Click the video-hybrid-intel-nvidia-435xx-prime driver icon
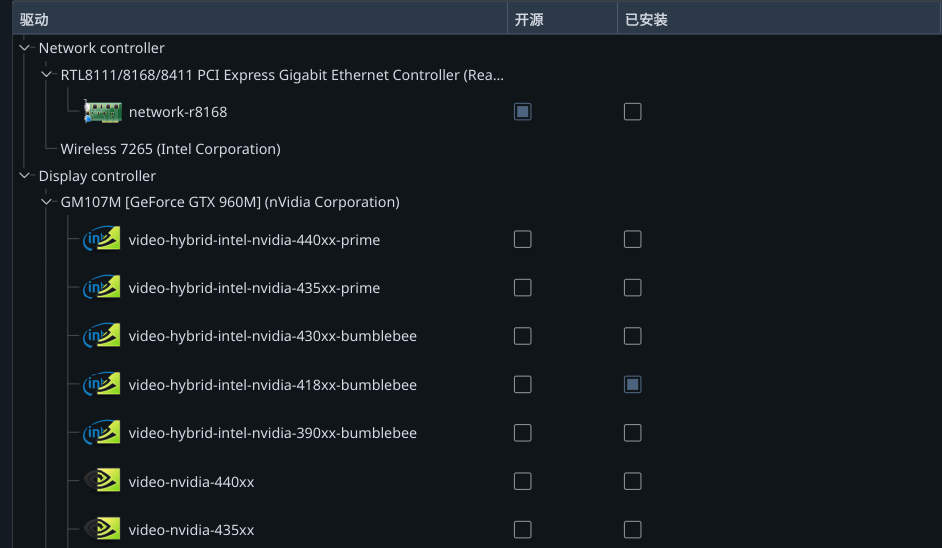The height and width of the screenshot is (548, 942). pyautogui.click(x=102, y=287)
